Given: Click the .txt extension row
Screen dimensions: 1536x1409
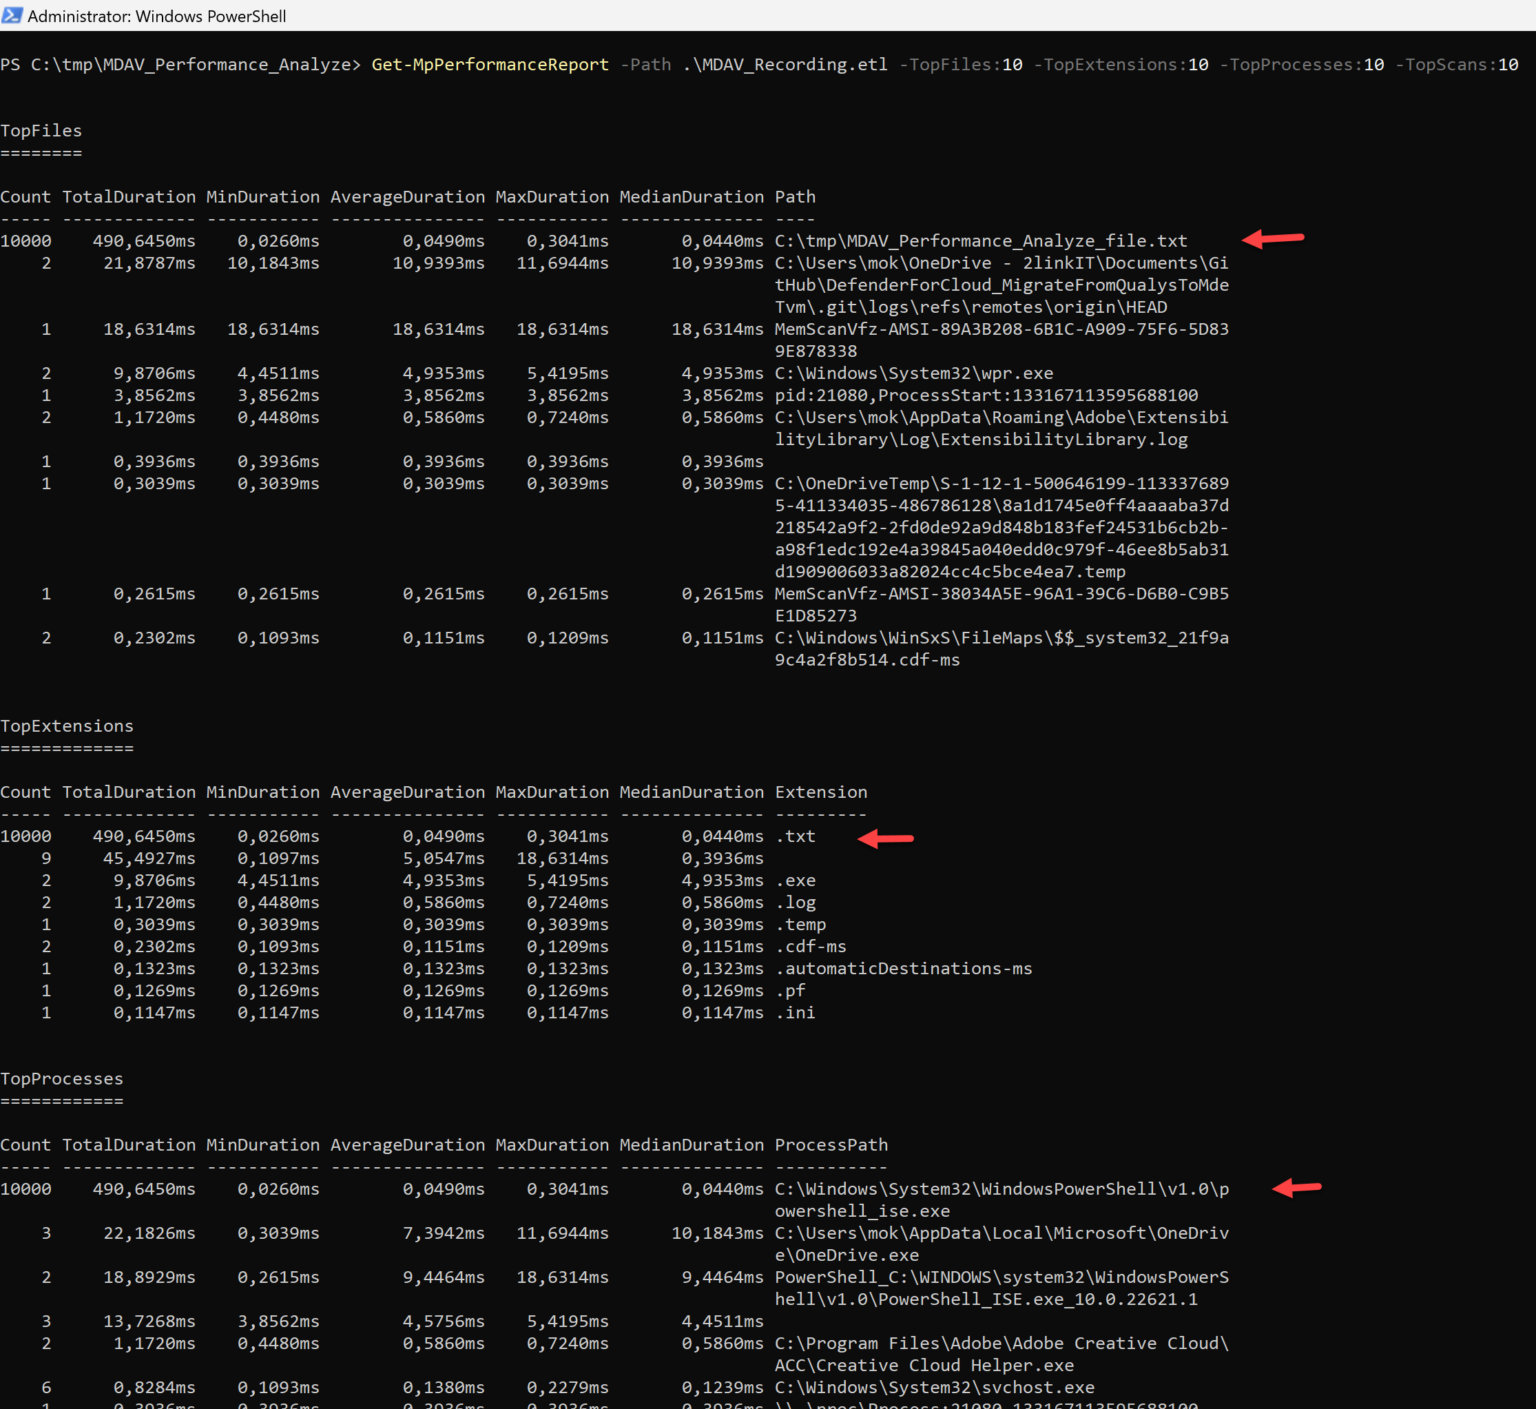Looking at the screenshot, I should tap(795, 836).
